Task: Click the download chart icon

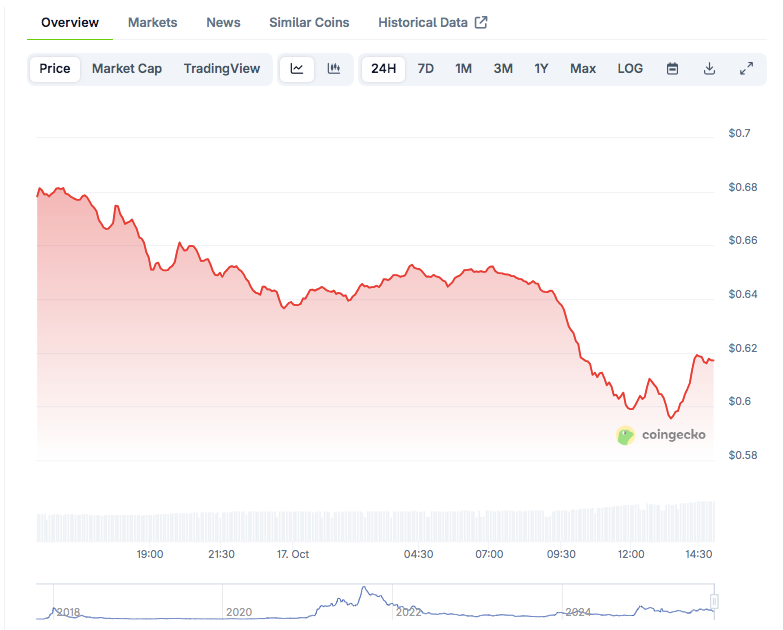Action: click(709, 69)
